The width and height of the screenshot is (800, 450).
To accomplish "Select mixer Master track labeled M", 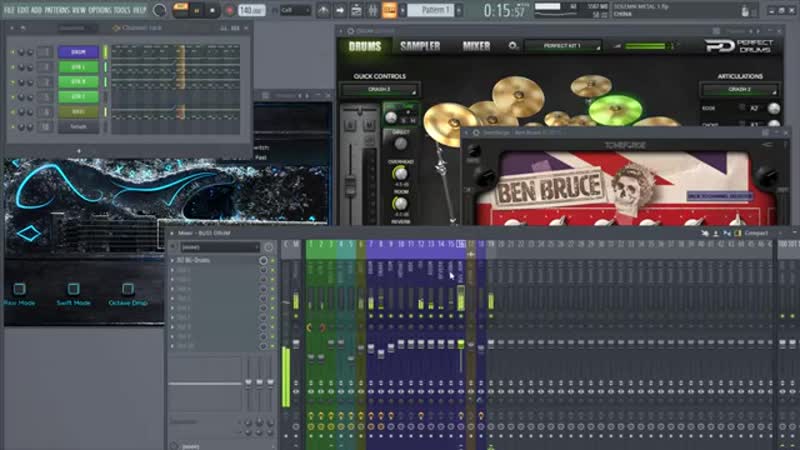I will tap(296, 244).
